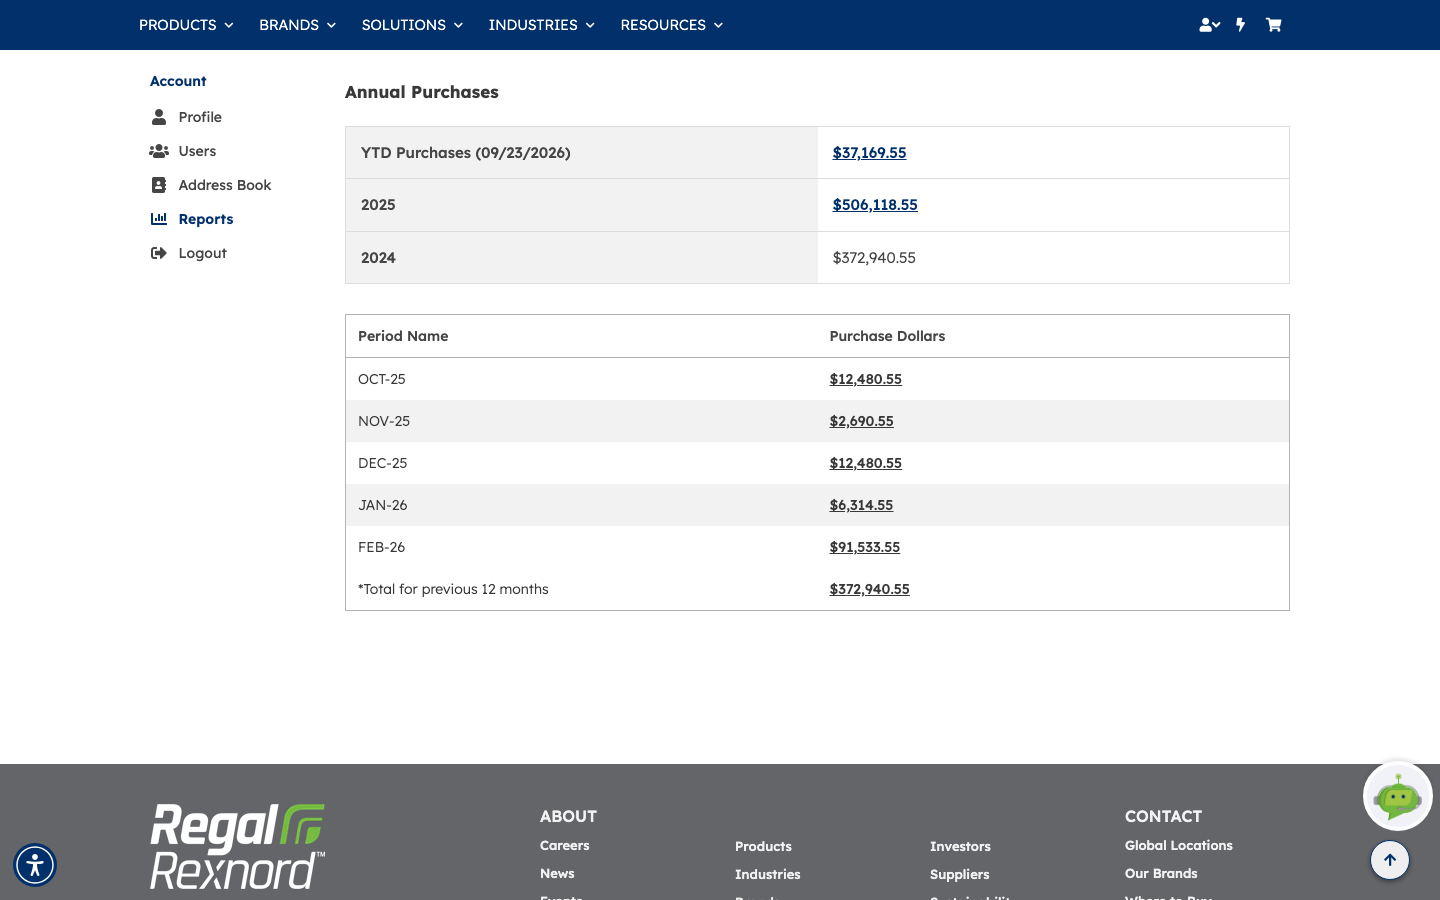Expand the RESOURCES dropdown menu
1440x900 pixels.
pyautogui.click(x=671, y=25)
